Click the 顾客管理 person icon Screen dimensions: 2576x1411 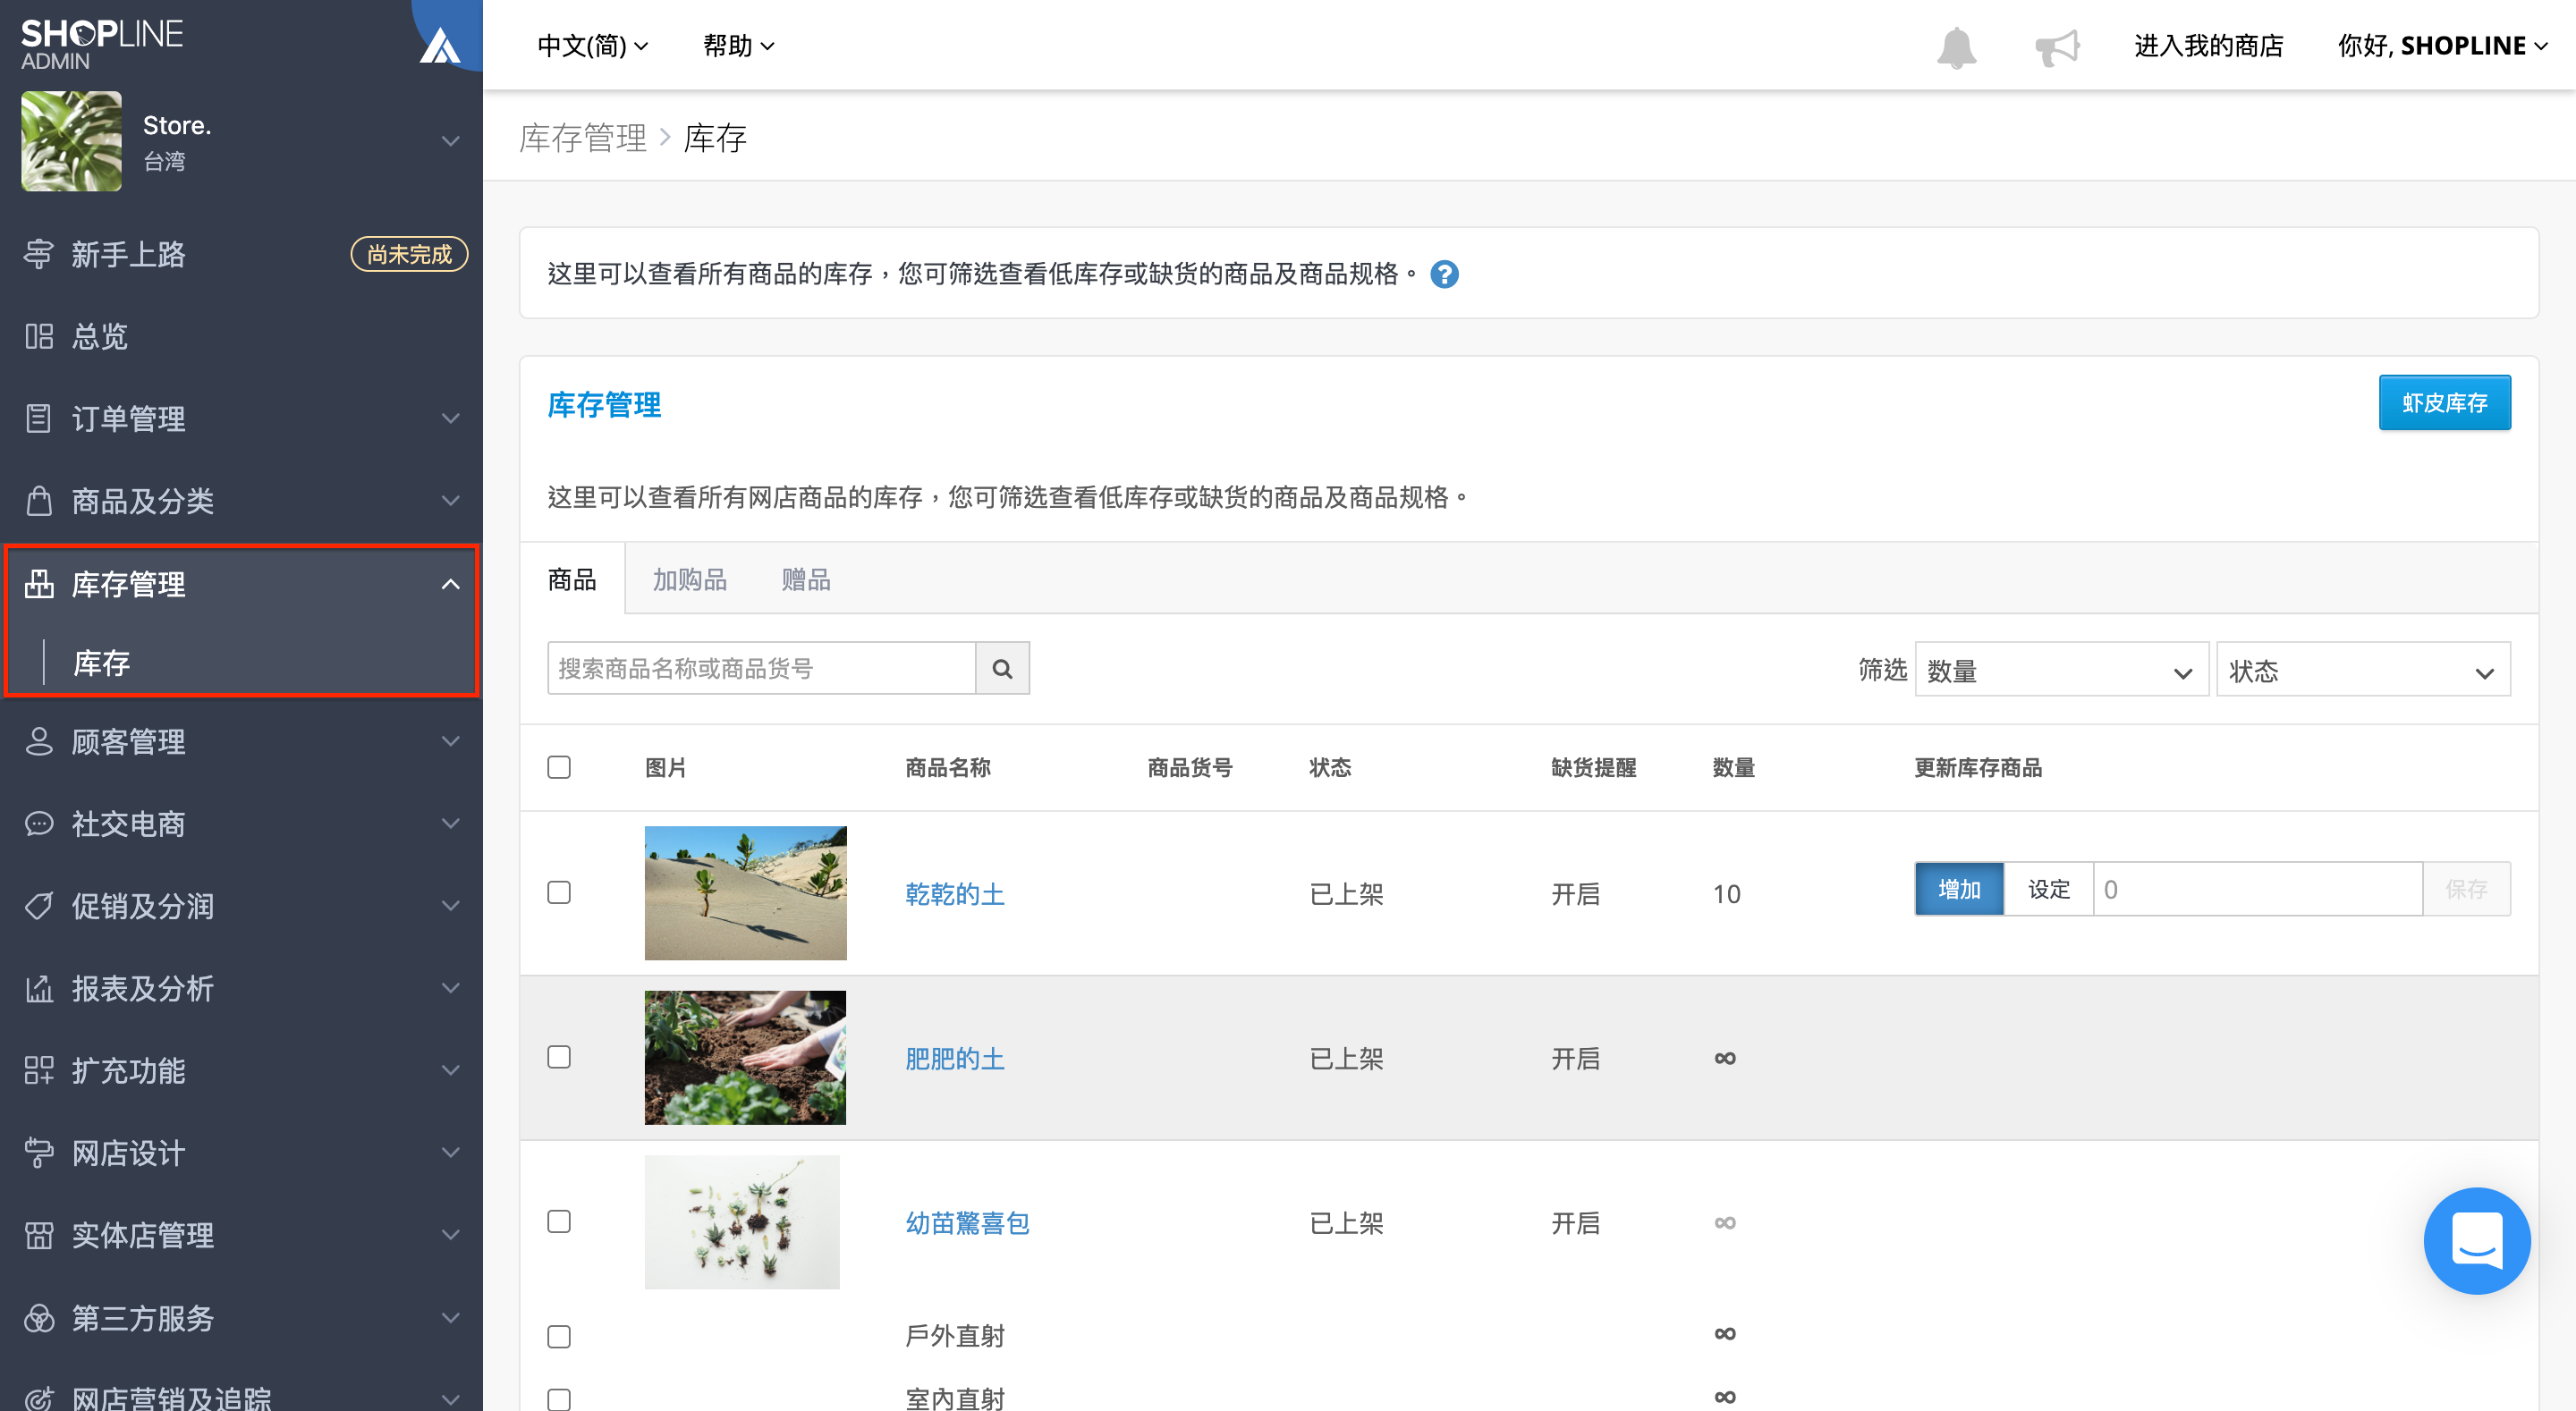coord(39,741)
